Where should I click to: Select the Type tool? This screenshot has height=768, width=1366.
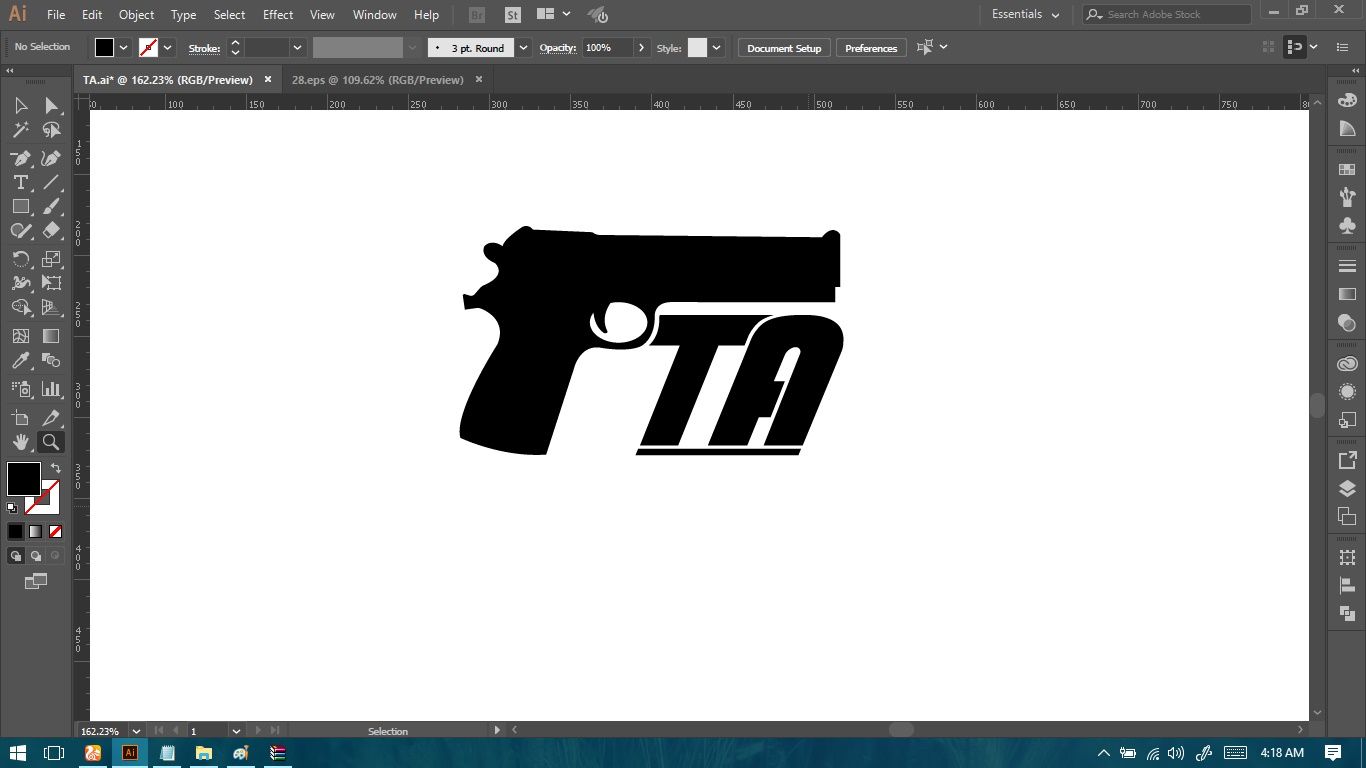20,182
